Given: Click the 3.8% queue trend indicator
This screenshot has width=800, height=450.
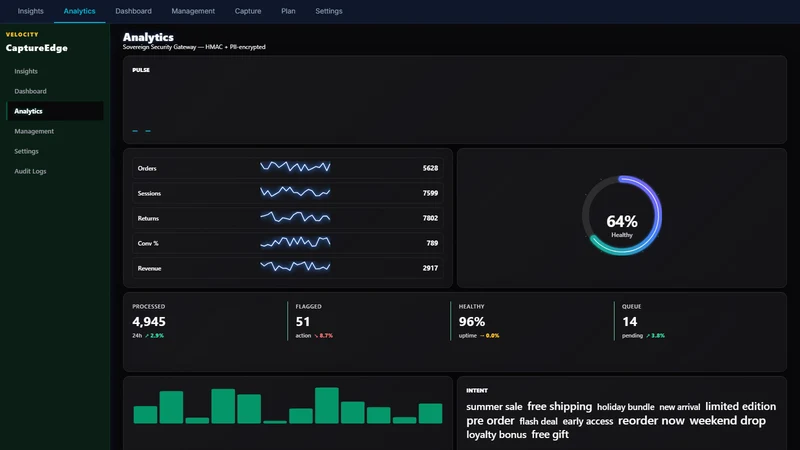Looking at the screenshot, I should point(655,336).
